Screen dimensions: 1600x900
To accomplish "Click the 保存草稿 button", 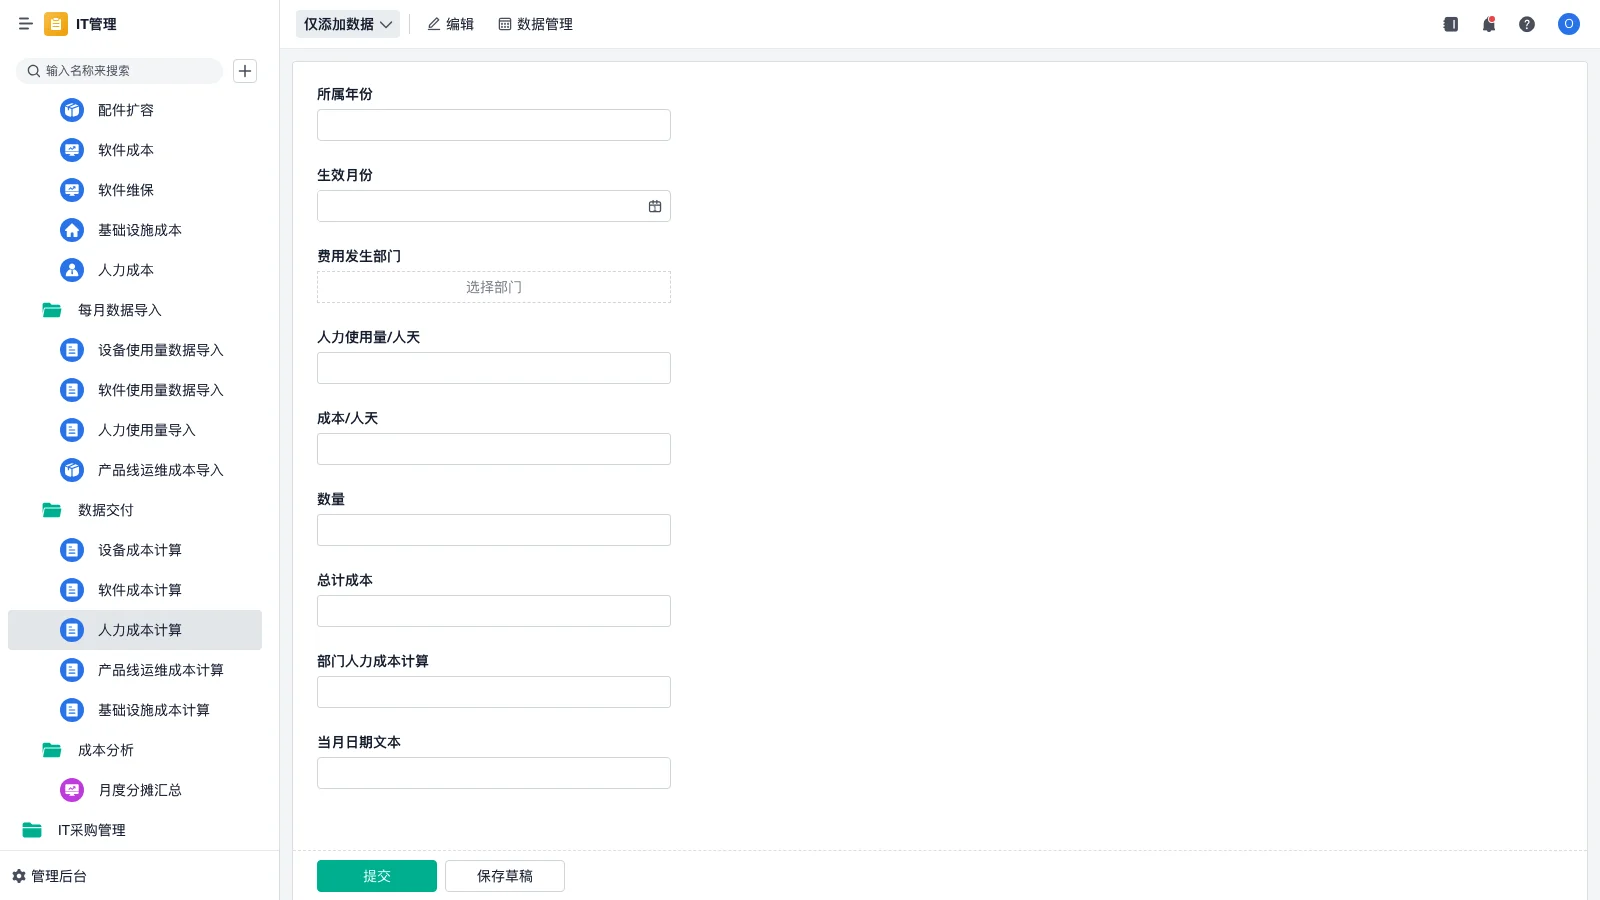I will pos(504,876).
